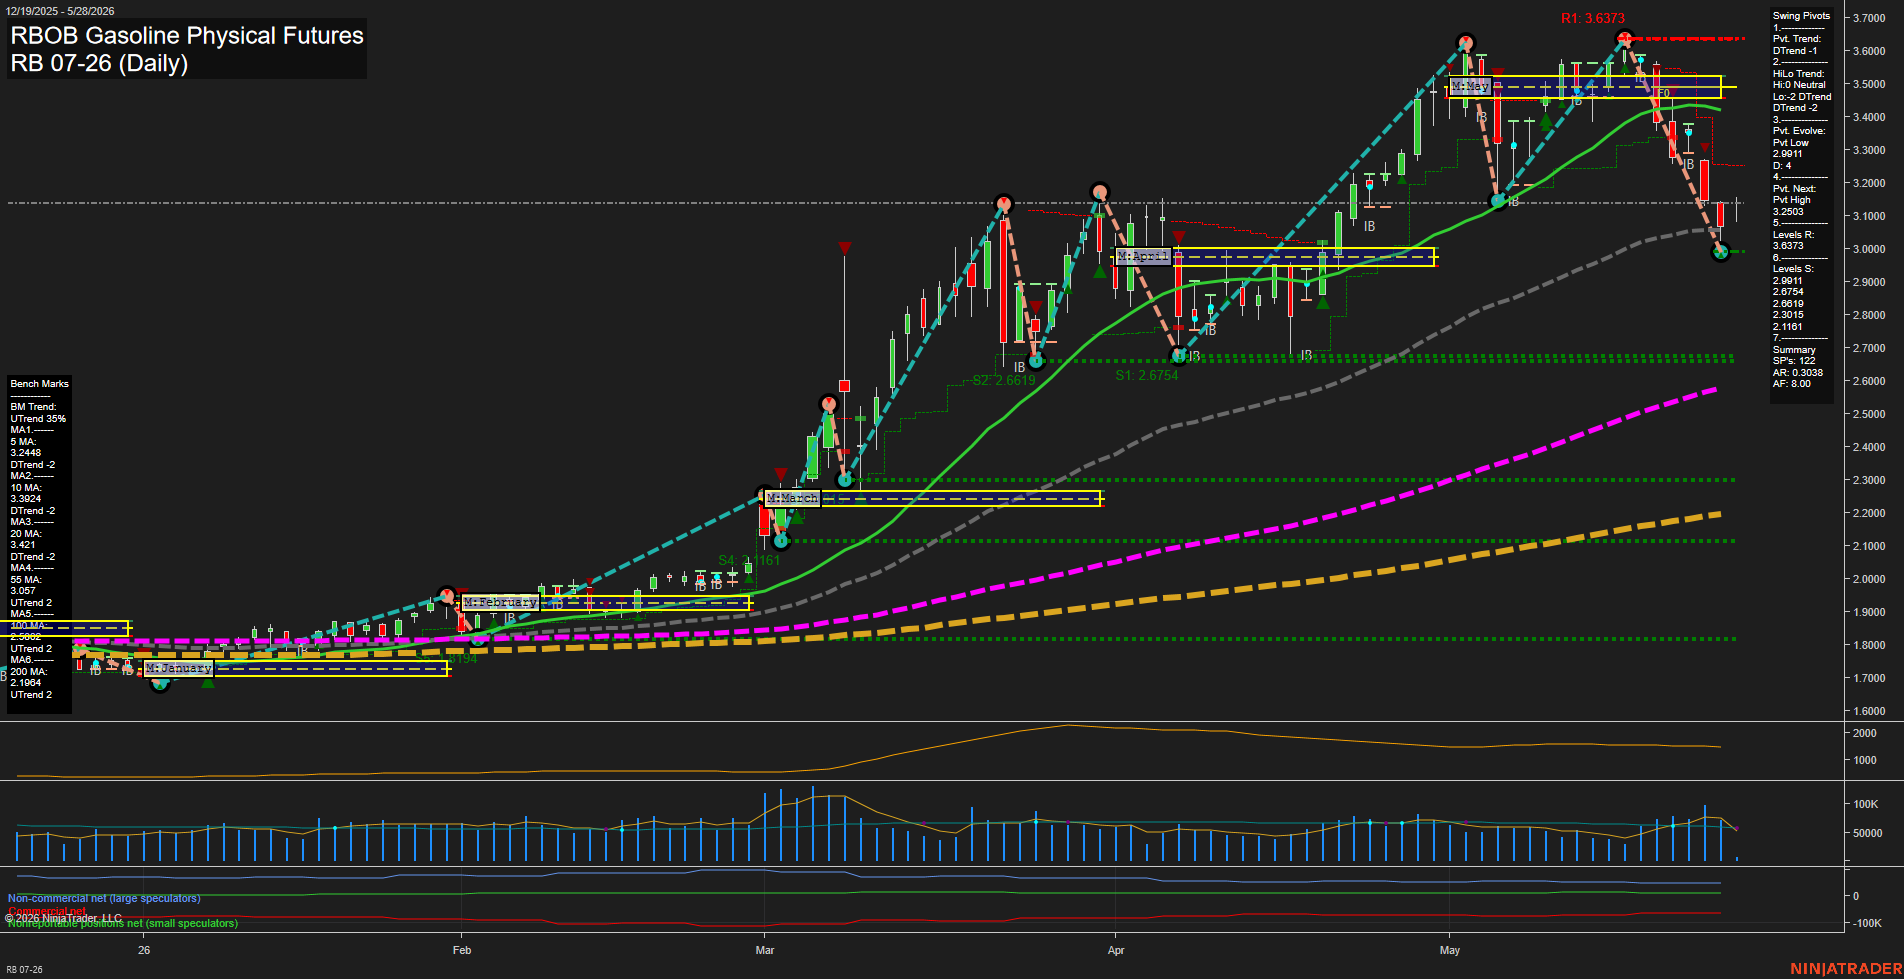
Task: Click the 3.7000 price axis label
Action: pyautogui.click(x=1869, y=18)
